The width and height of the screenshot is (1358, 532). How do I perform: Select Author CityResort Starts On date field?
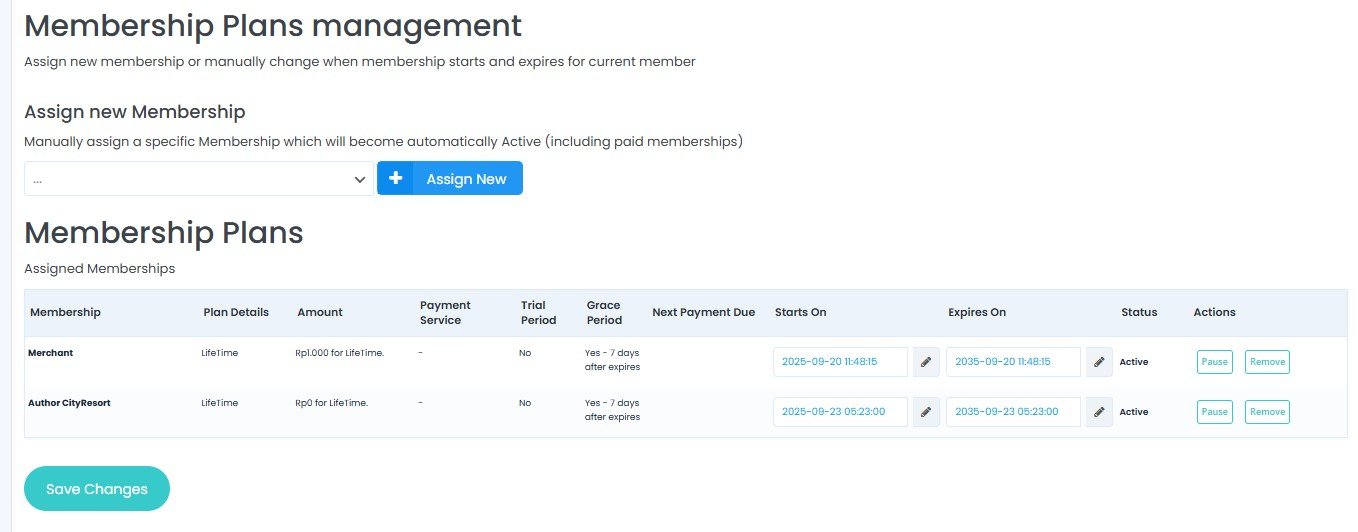pos(840,412)
